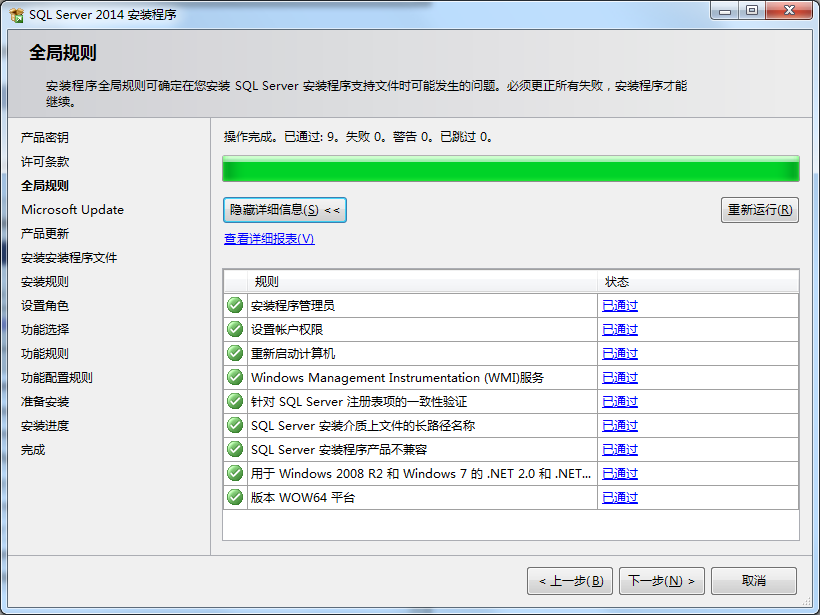Click check icon for 版本 WOW64 平台
This screenshot has width=820, height=615.
coord(235,497)
